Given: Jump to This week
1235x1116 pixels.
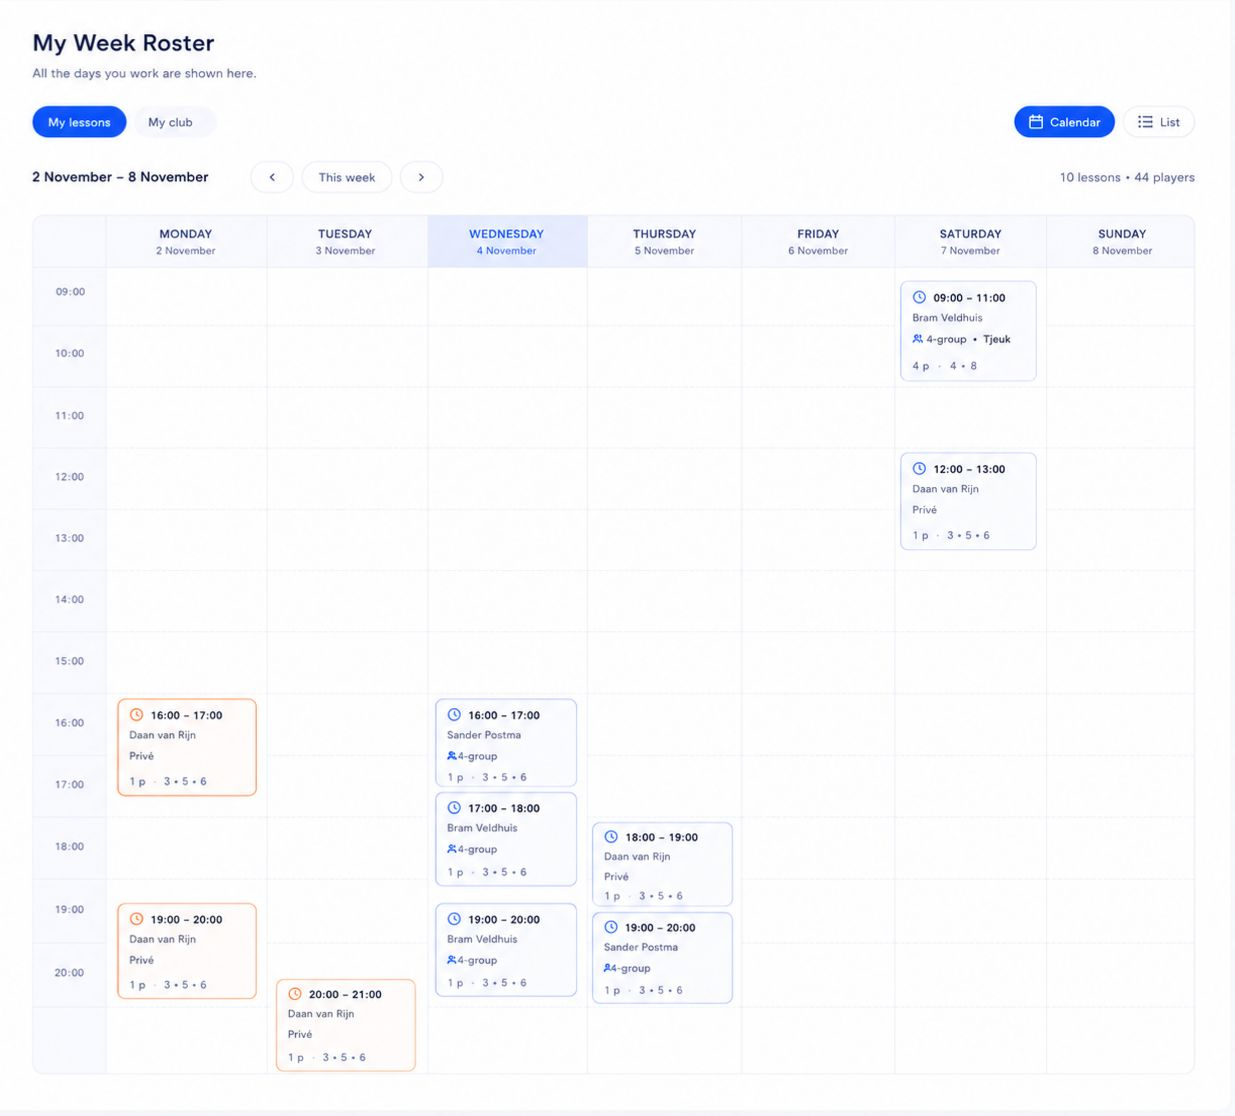Looking at the screenshot, I should point(347,177).
